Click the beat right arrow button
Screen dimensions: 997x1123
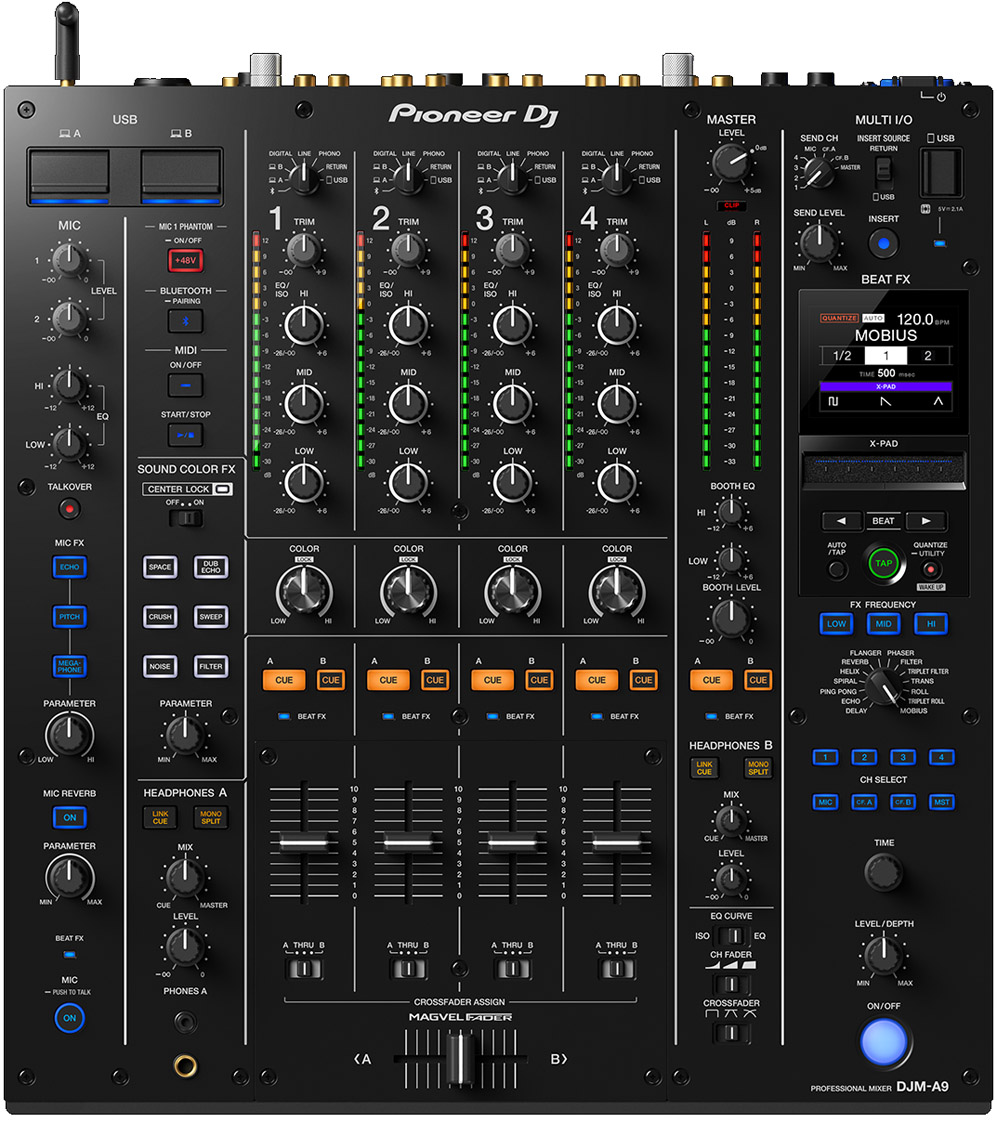(926, 521)
